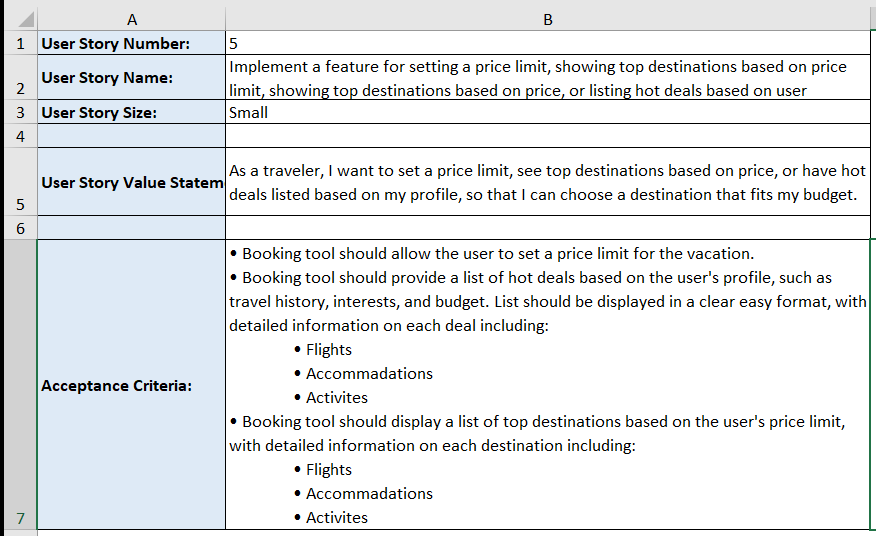
Task: Select row 5 header
Action: [20, 182]
